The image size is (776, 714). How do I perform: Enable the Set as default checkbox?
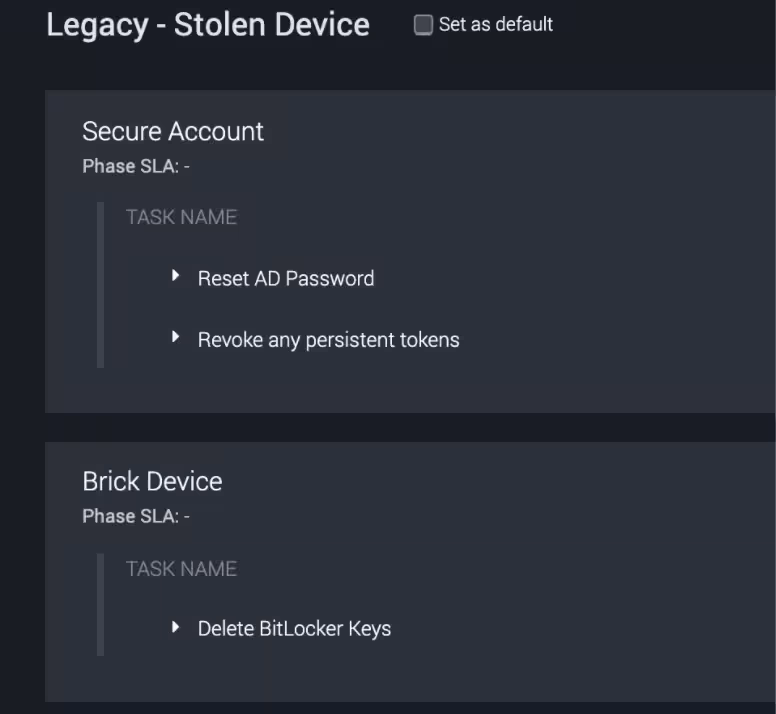click(423, 25)
